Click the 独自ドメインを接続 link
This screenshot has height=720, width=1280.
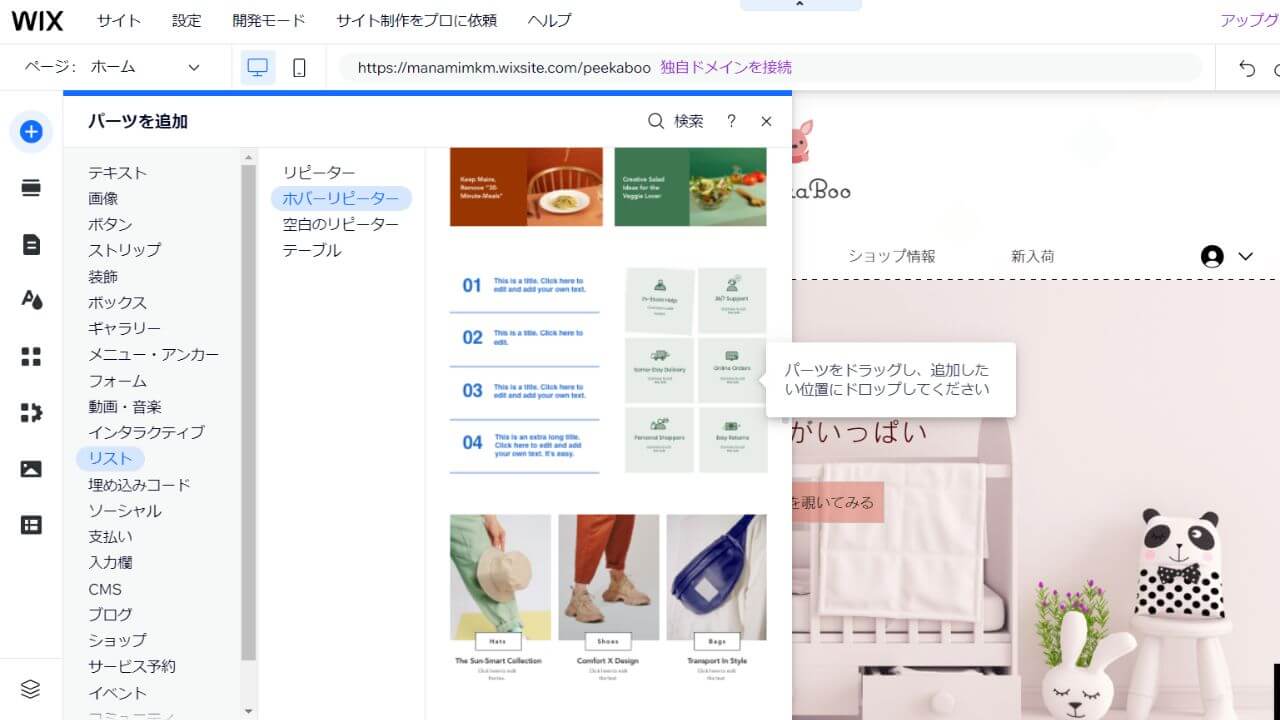[724, 66]
